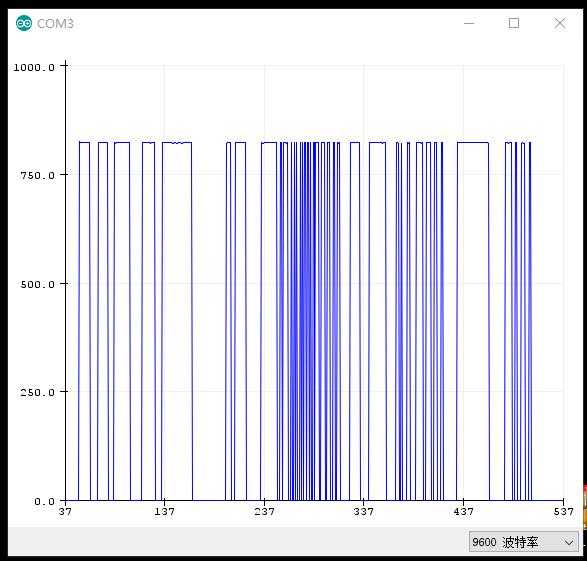Click the Arduino logo icon in title bar
587x561 pixels.
point(24,24)
